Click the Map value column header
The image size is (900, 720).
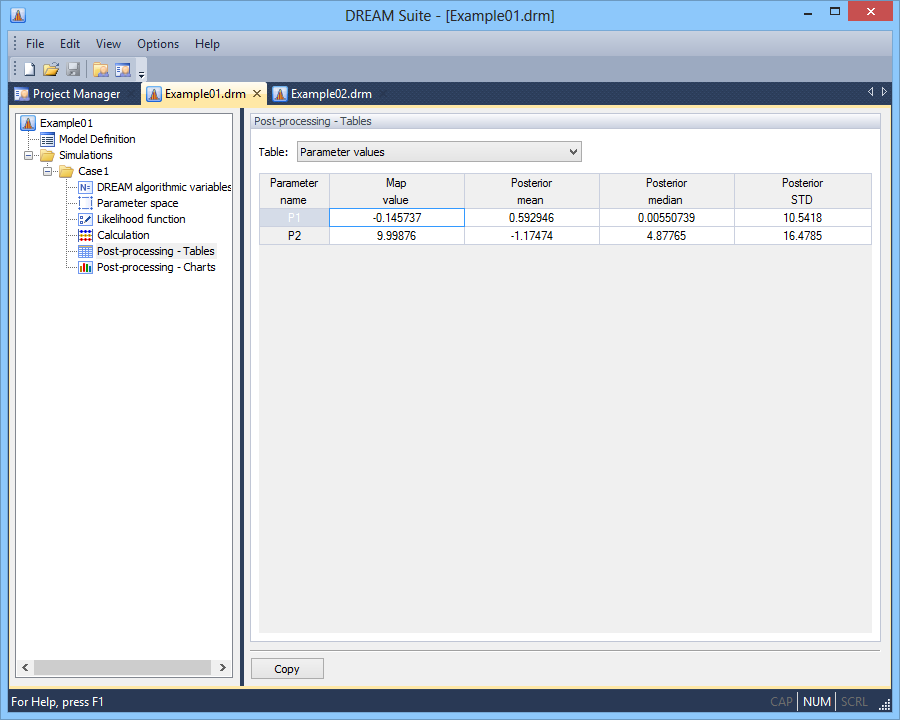tap(396, 191)
